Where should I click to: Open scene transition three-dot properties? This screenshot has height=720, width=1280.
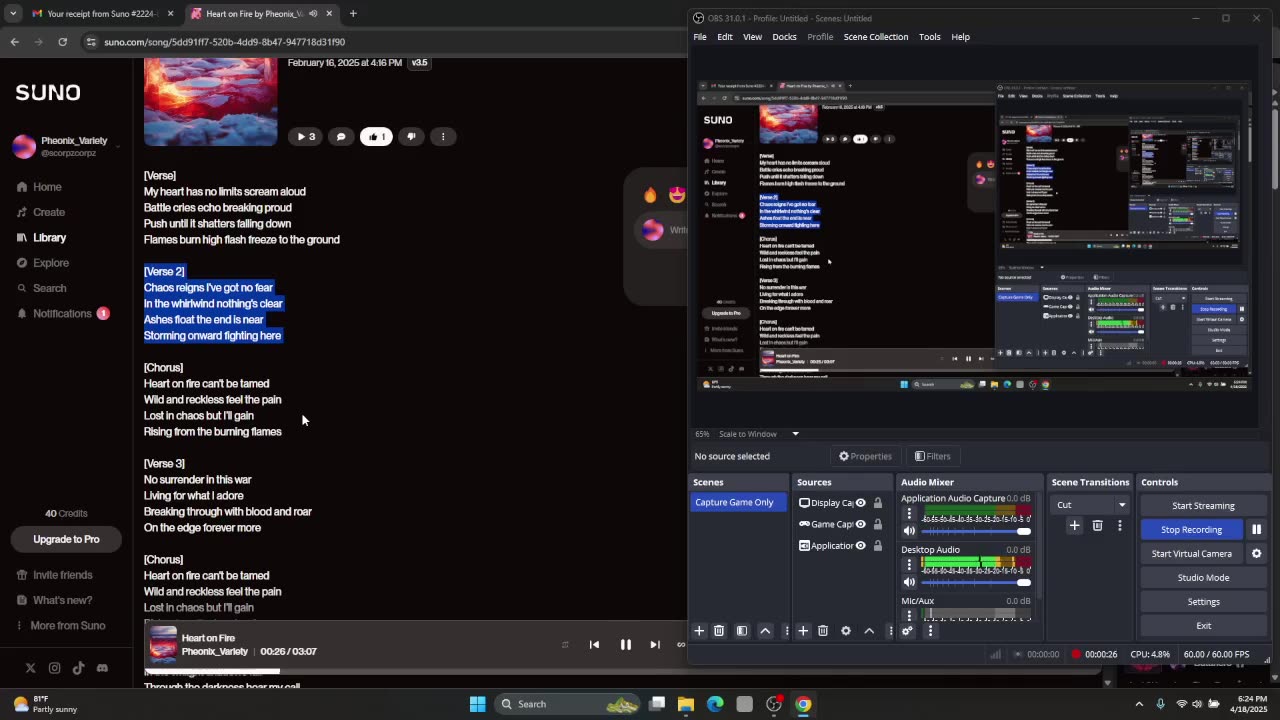(1120, 525)
